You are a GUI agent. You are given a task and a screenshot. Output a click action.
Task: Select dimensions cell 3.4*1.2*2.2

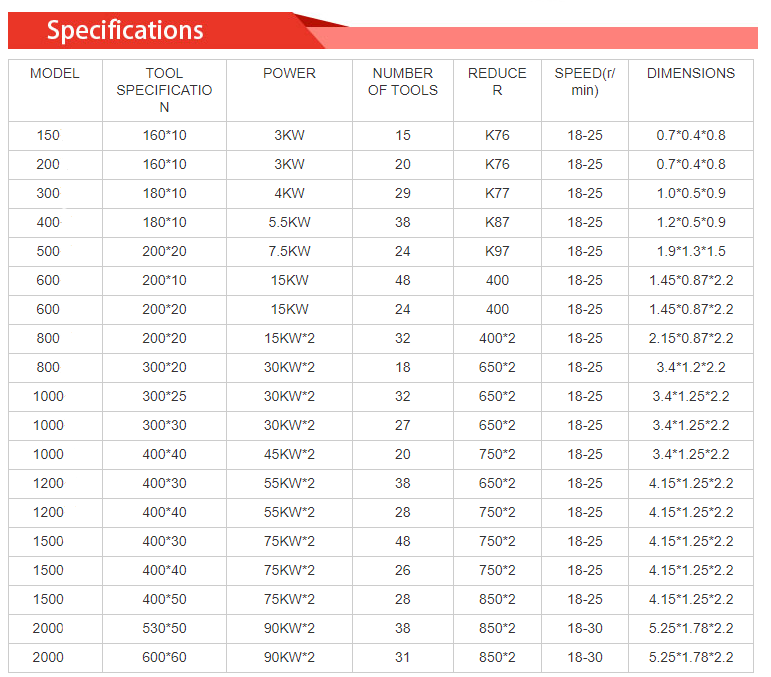point(691,367)
